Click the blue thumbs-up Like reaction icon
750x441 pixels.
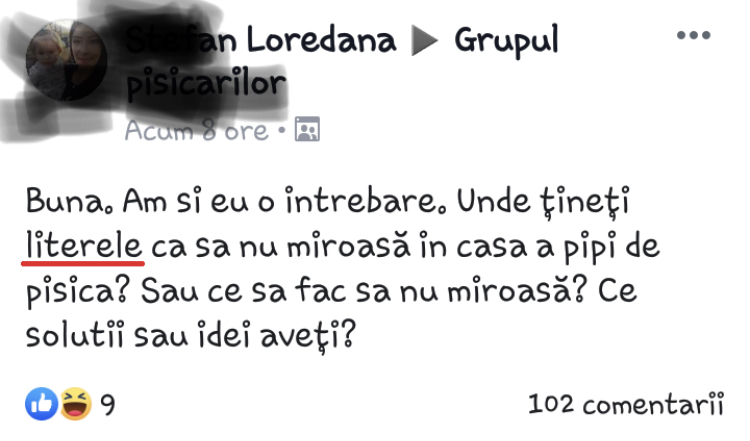click(42, 404)
